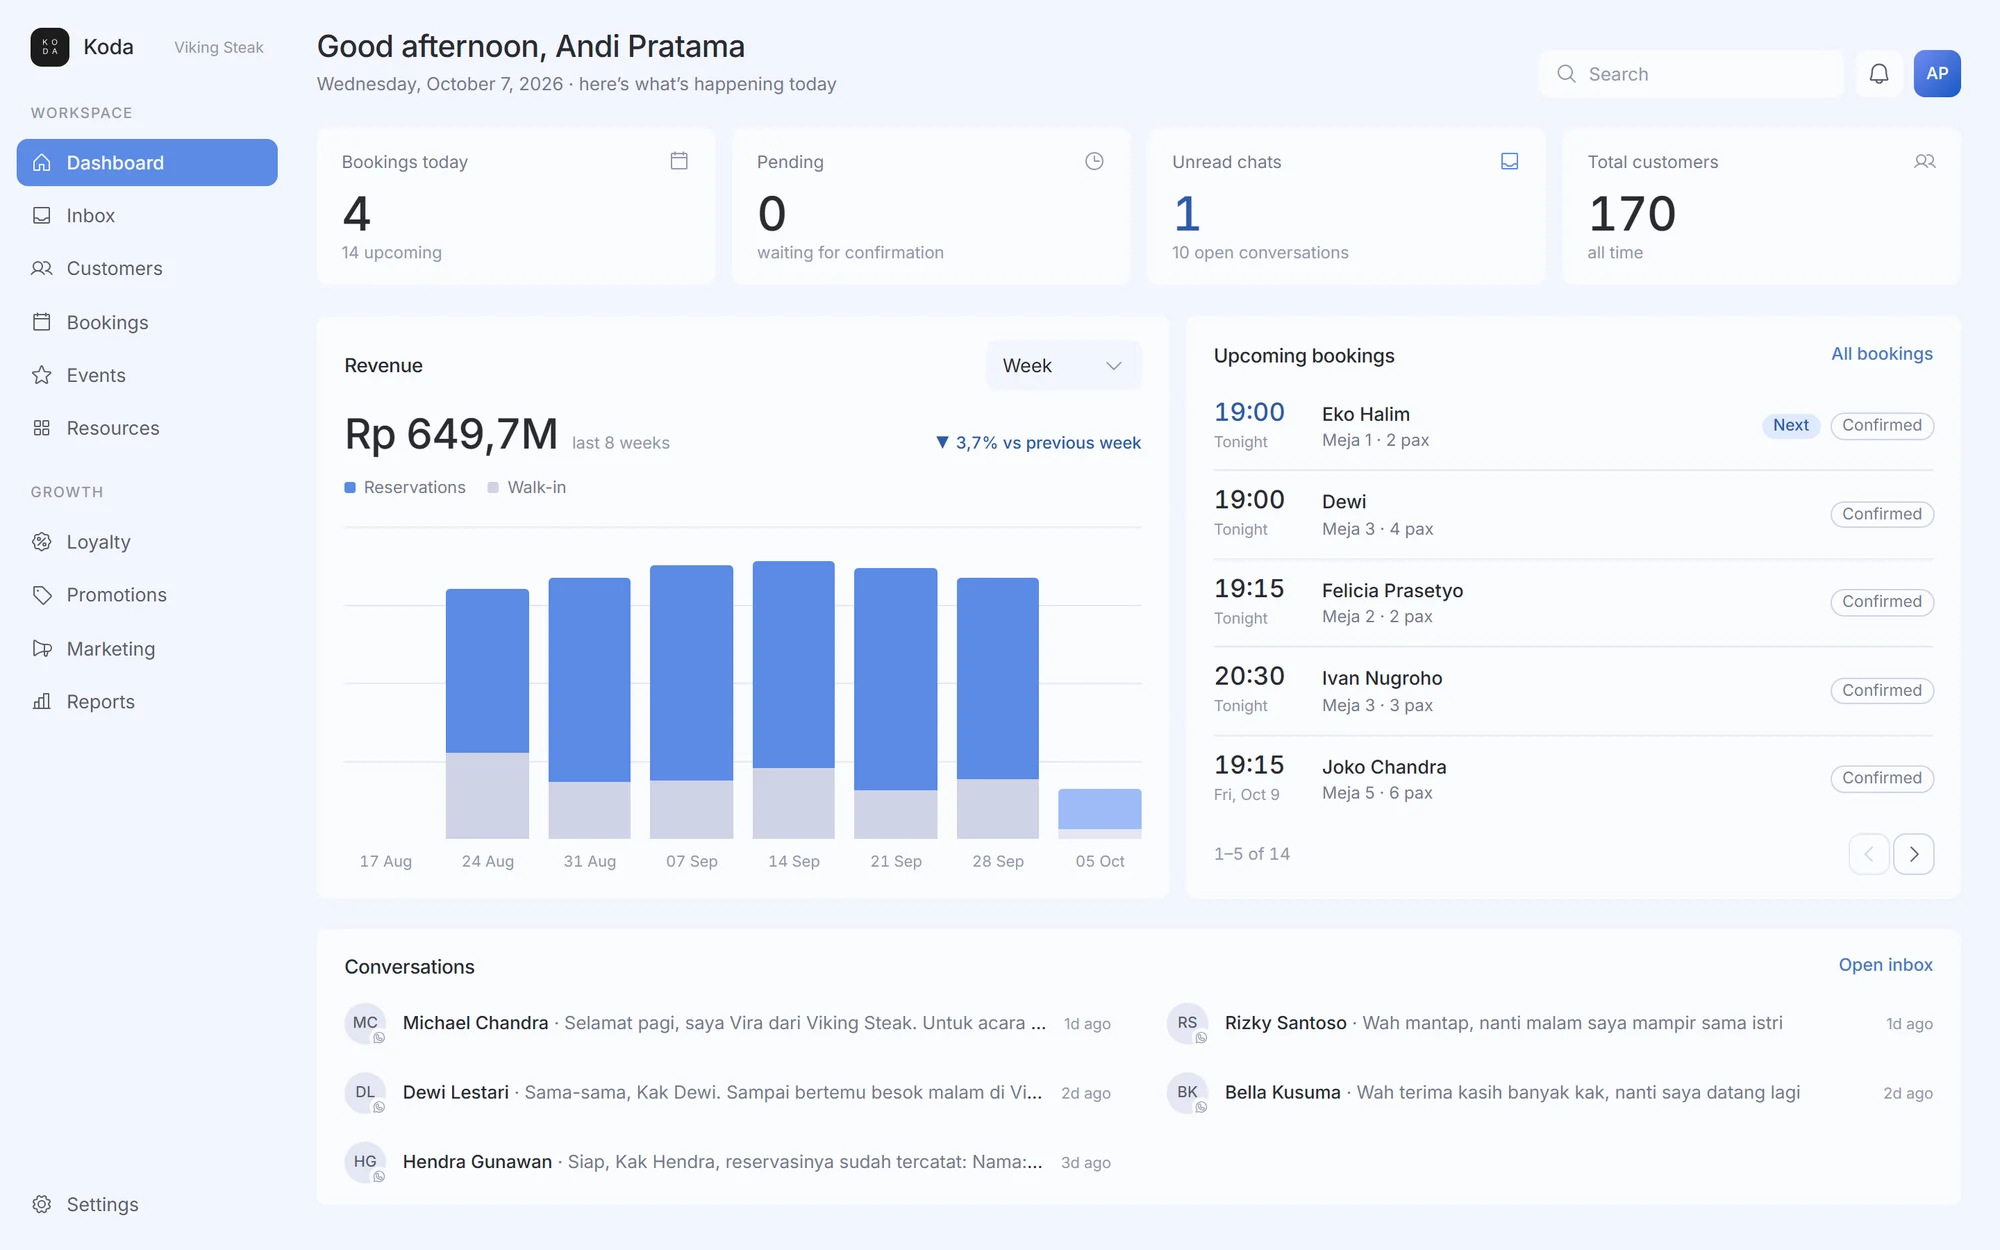Open Inbox in sidebar

point(147,216)
